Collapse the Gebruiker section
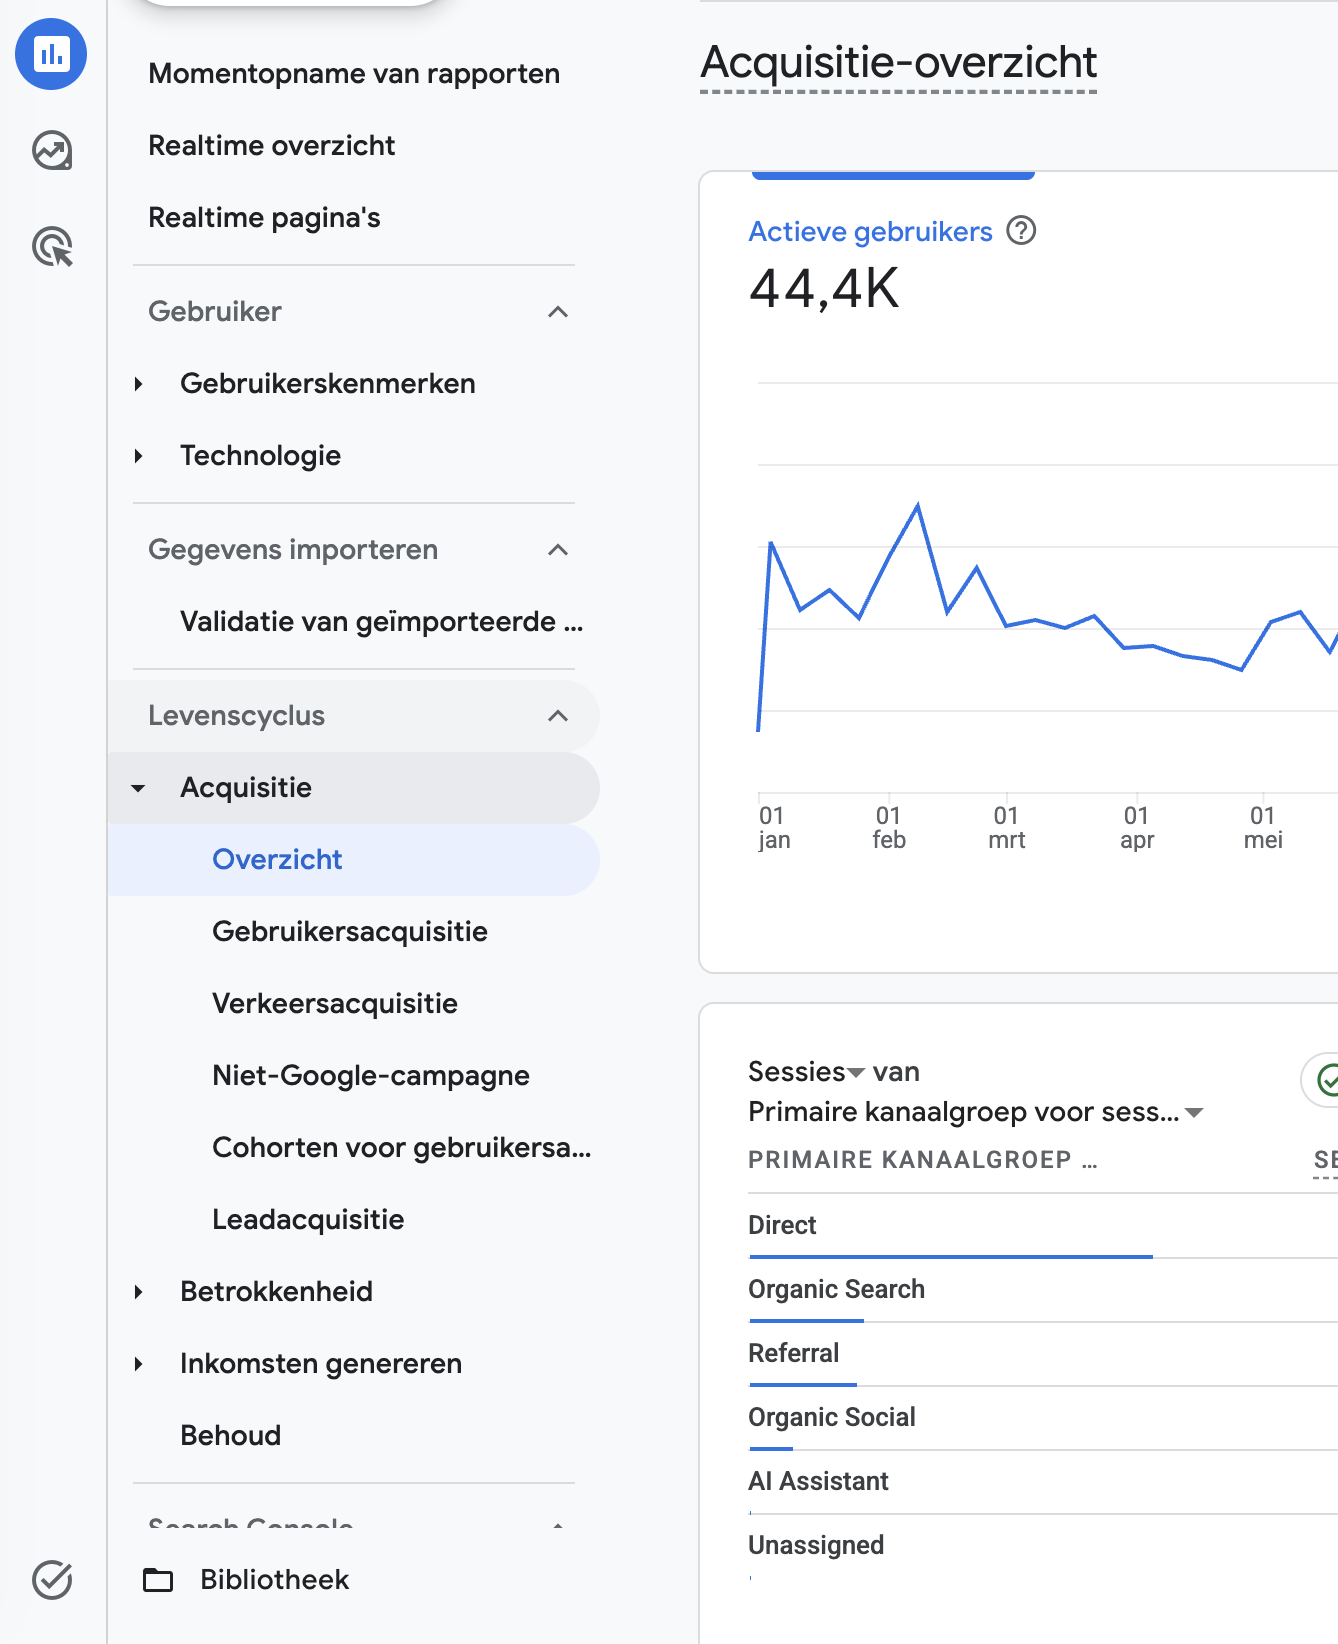 [558, 312]
